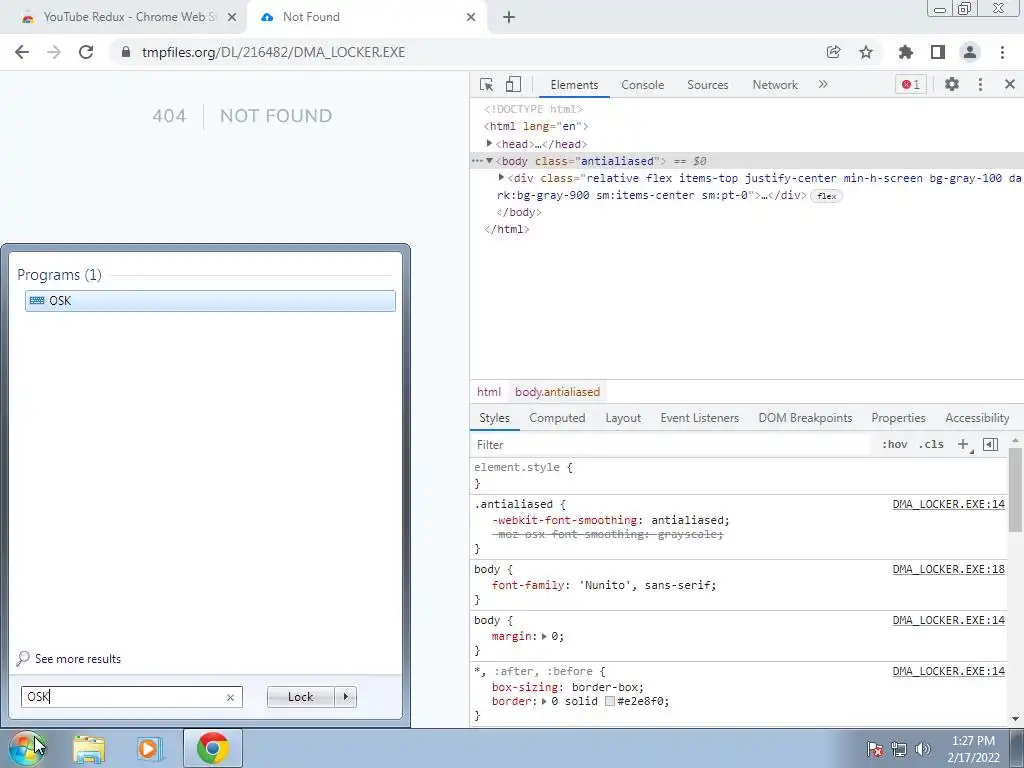Image resolution: width=1024 pixels, height=768 pixels.
Task: Expand the border shorthand triangle
Action: coord(544,701)
